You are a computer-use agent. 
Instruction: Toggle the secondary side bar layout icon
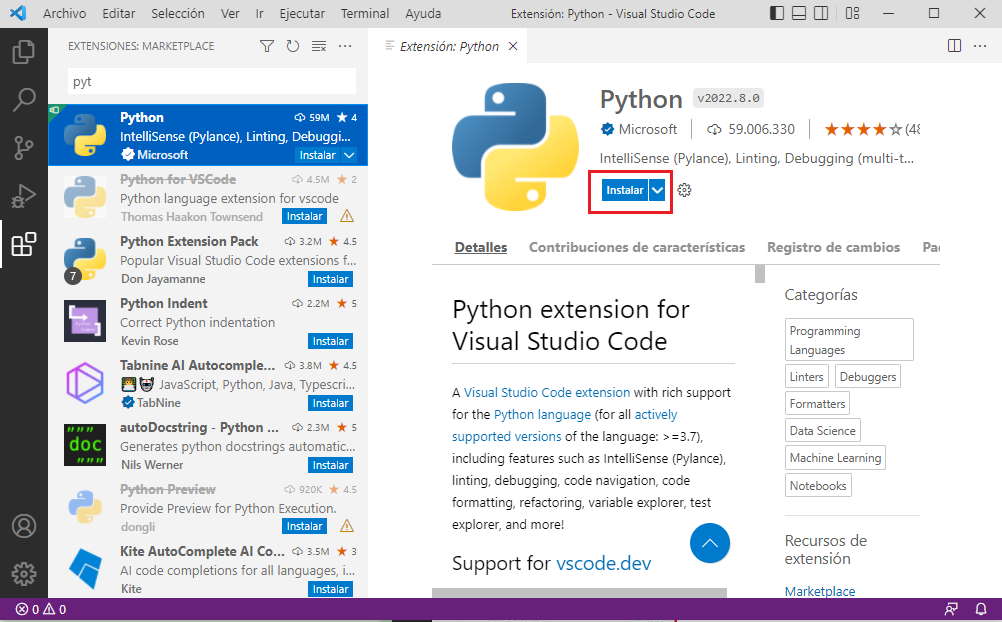821,13
